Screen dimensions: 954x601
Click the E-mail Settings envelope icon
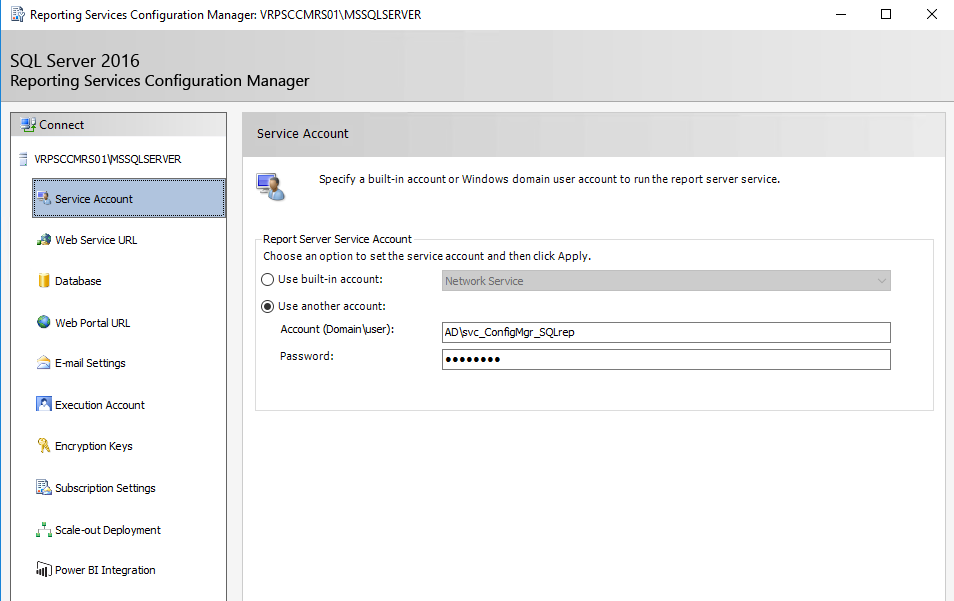[x=44, y=363]
